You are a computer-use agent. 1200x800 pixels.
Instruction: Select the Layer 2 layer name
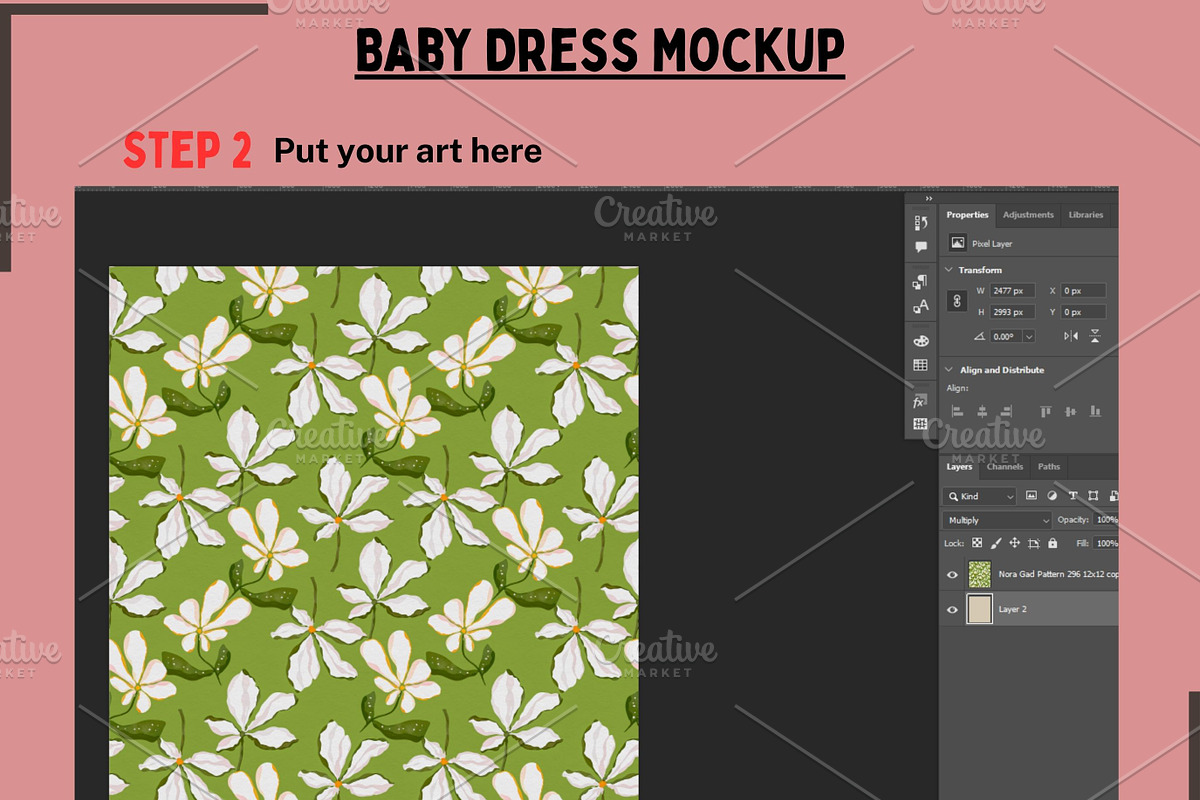1012,609
